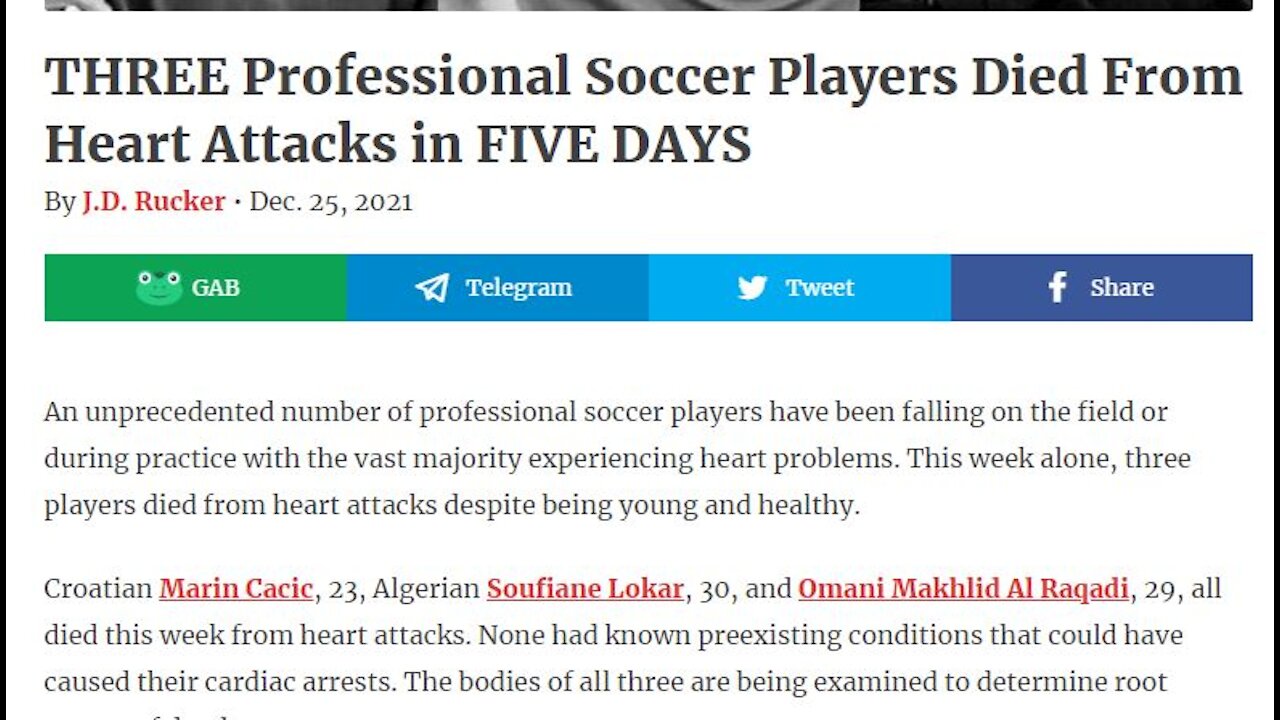Click the Telegram paper plane icon
Screen dimensions: 1280x720
(432, 288)
